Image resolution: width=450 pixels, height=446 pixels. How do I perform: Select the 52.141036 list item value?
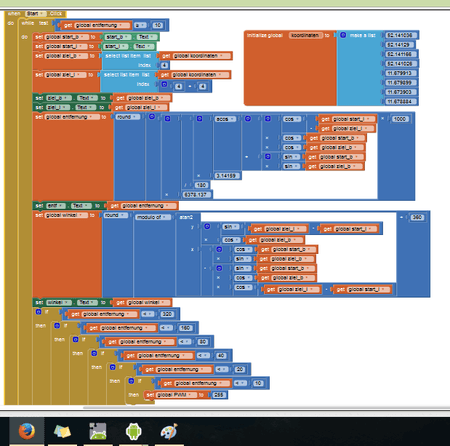399,35
